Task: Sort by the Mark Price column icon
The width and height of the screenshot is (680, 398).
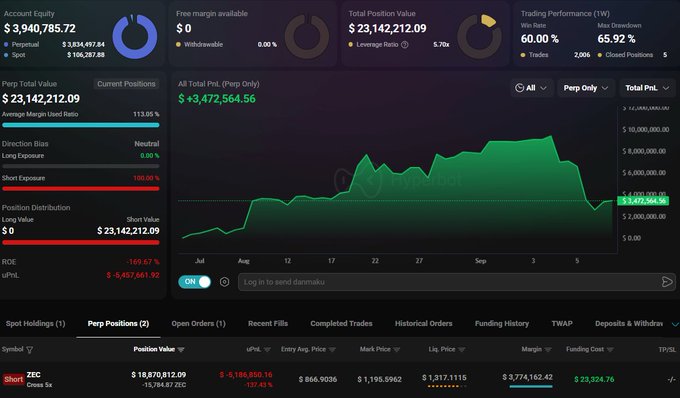Action: (396, 349)
